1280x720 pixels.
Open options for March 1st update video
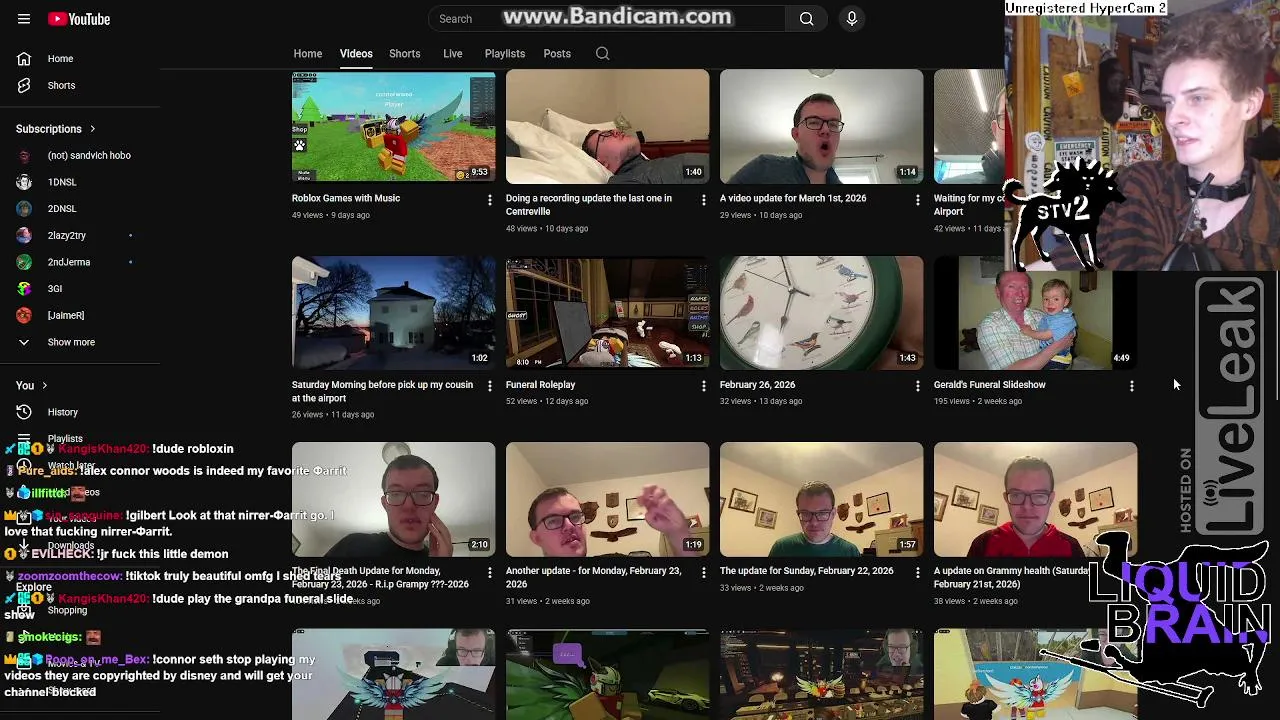pyautogui.click(x=917, y=201)
